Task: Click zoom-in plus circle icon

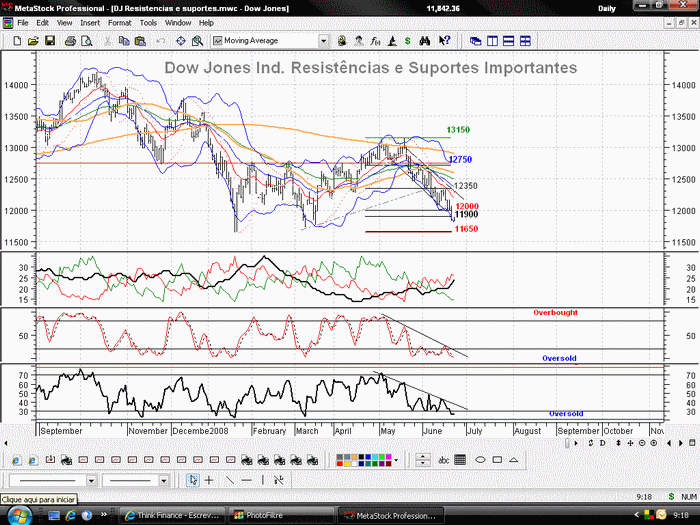Action: 654,443
